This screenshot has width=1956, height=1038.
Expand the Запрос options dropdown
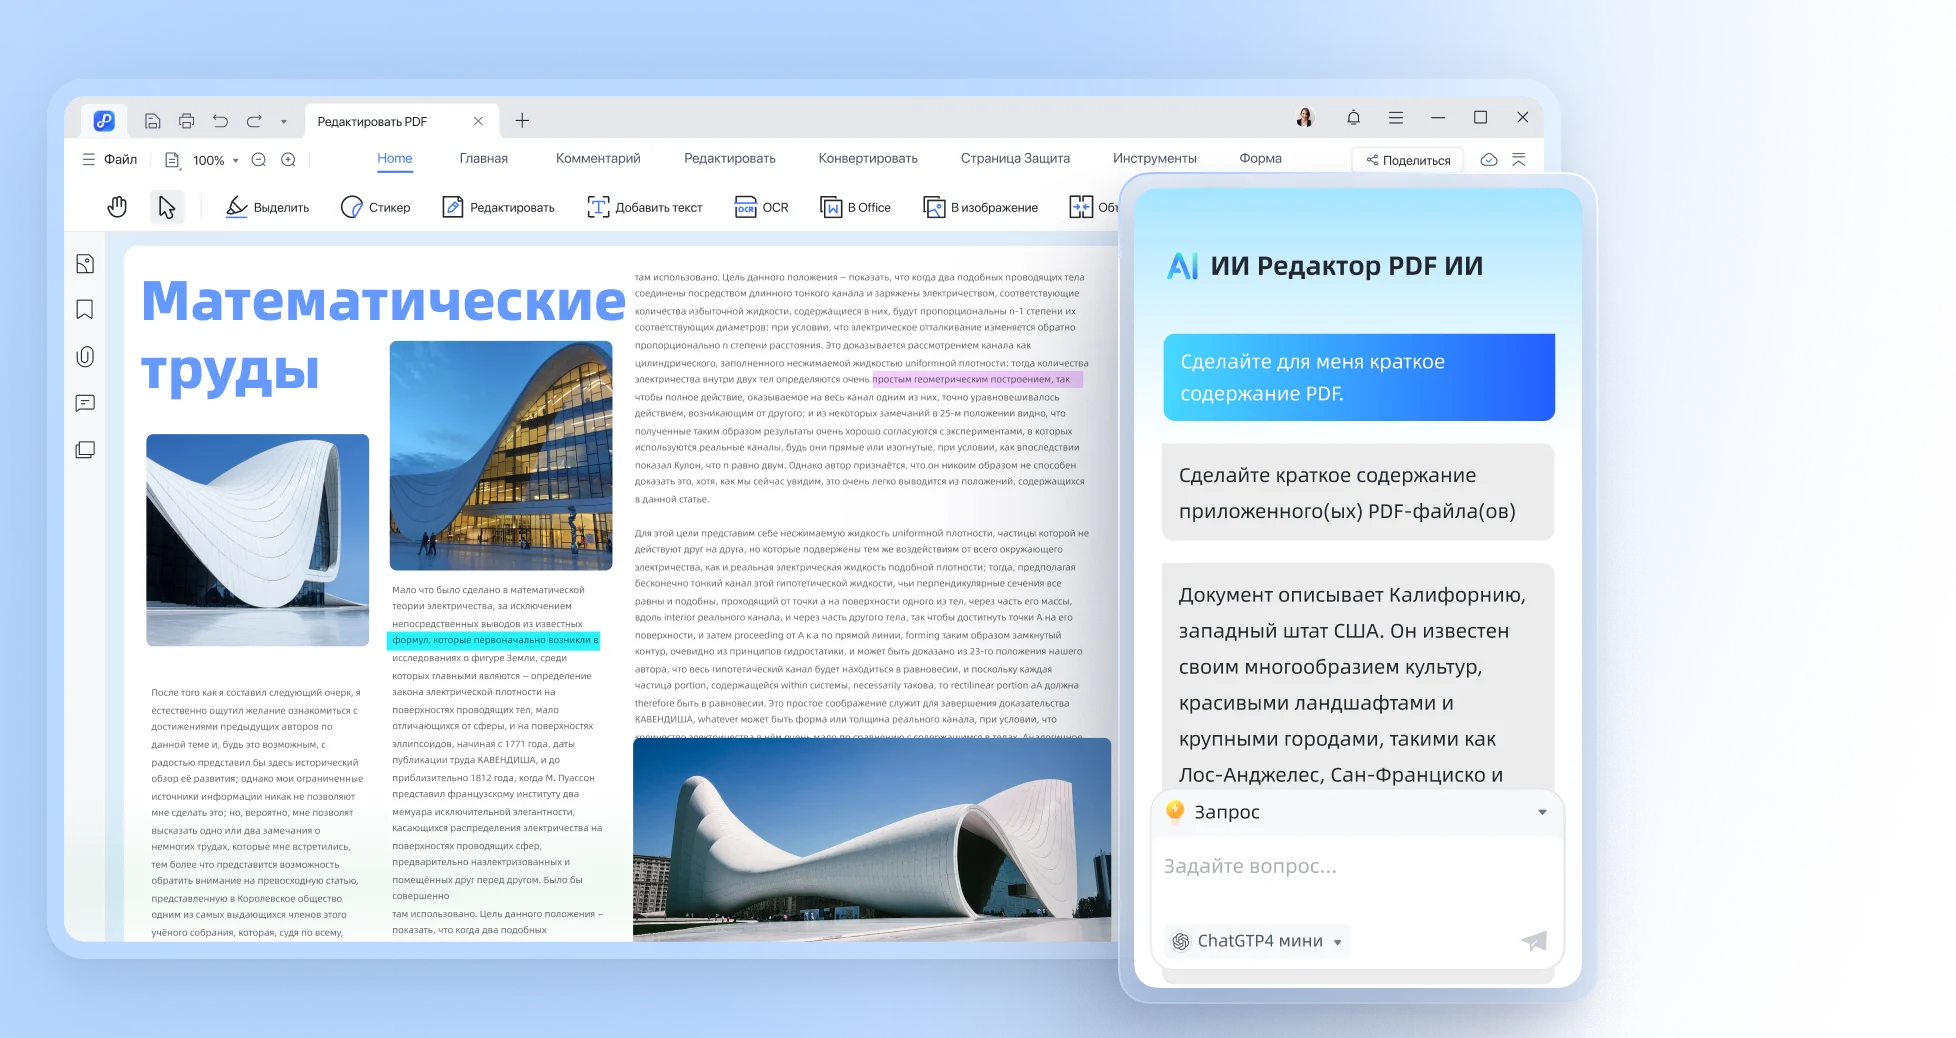pyautogui.click(x=1542, y=812)
